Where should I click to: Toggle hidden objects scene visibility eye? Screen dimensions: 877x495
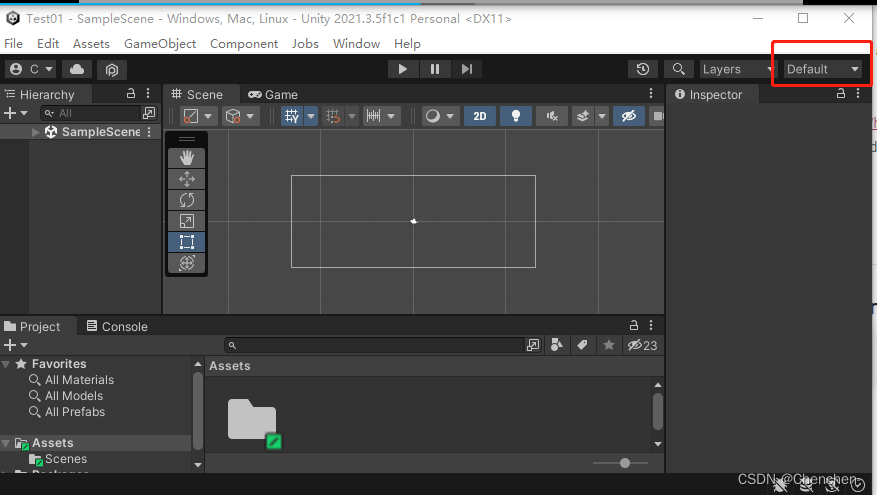click(x=628, y=116)
